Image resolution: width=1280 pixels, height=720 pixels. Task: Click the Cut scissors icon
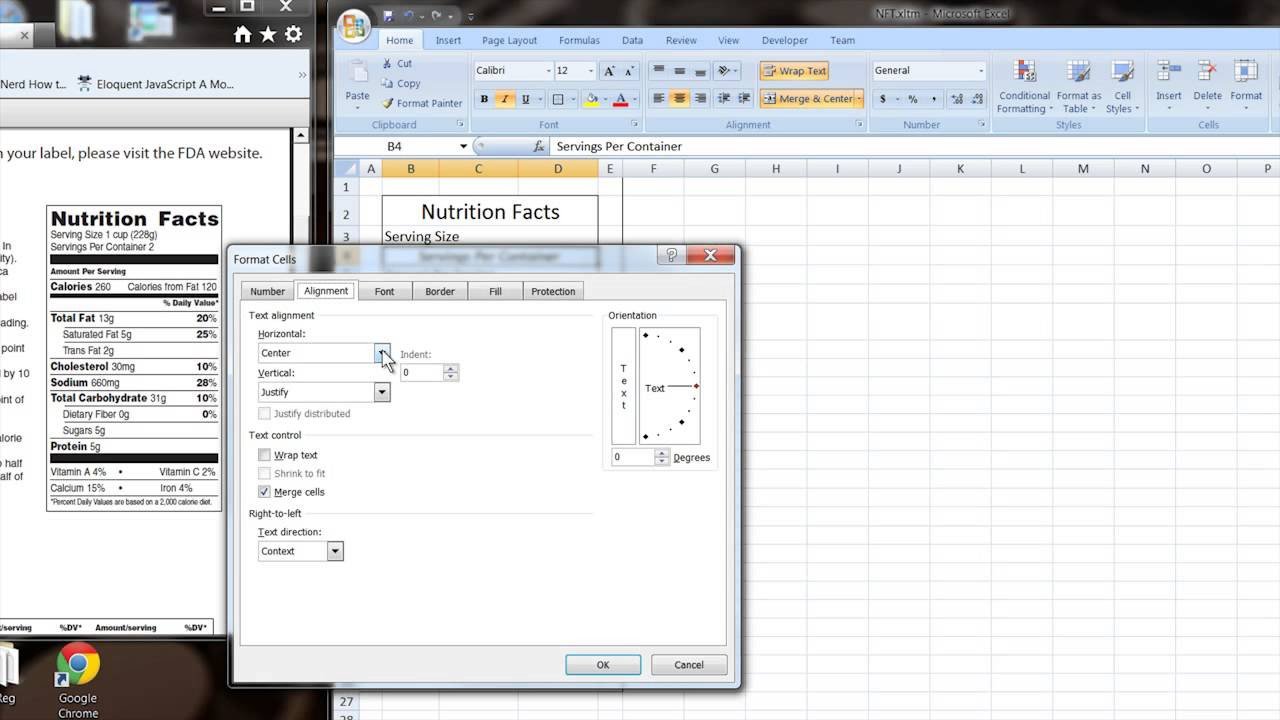point(388,63)
